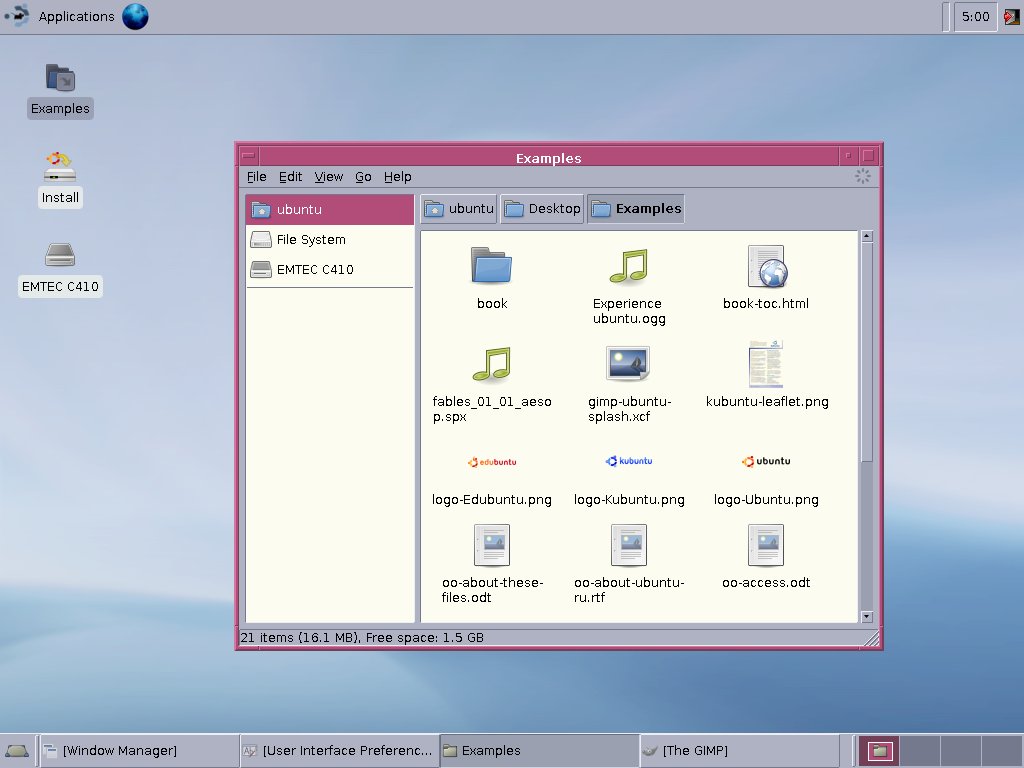This screenshot has width=1024, height=768.
Task: Switch to the first workspace in pager
Action: (x=879, y=751)
